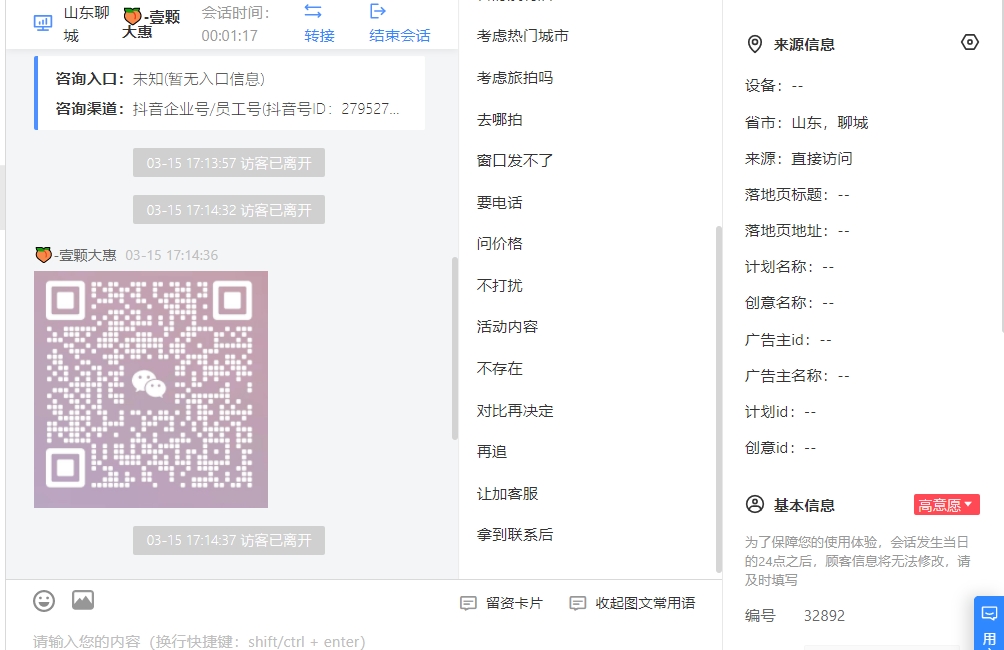Click the 基本信息 section heading
Image resolution: width=1004 pixels, height=650 pixels.
click(804, 505)
